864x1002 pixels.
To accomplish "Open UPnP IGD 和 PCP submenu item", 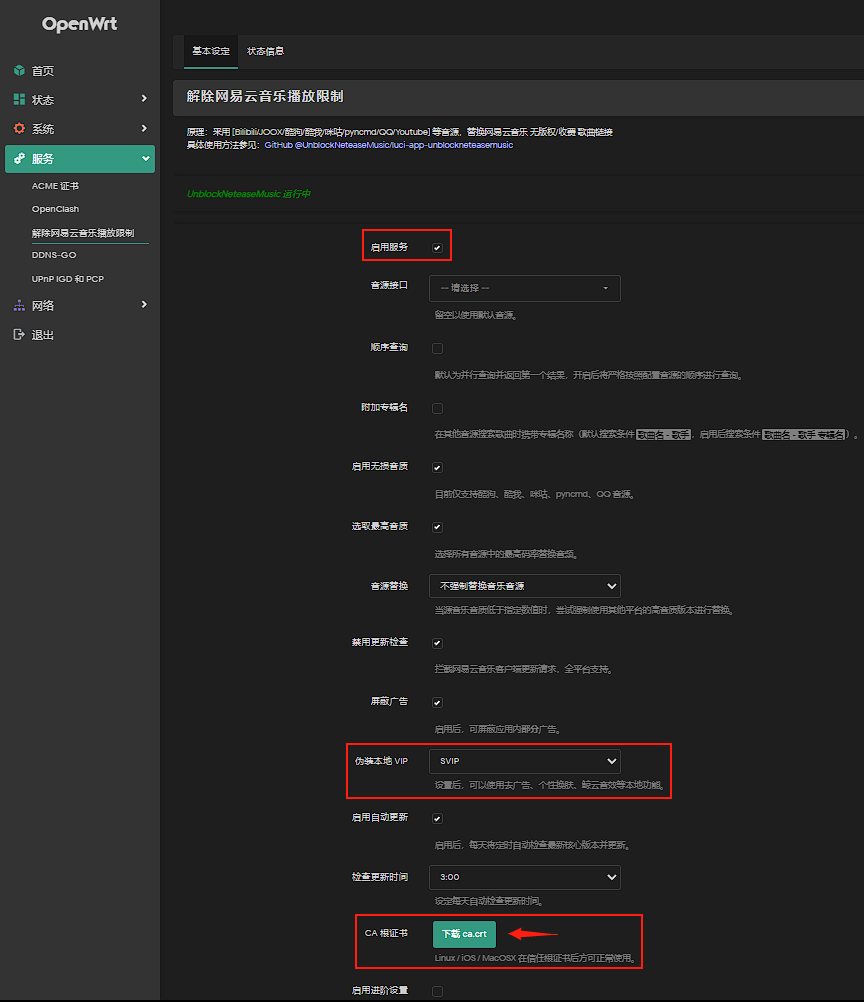I will pyautogui.click(x=68, y=279).
